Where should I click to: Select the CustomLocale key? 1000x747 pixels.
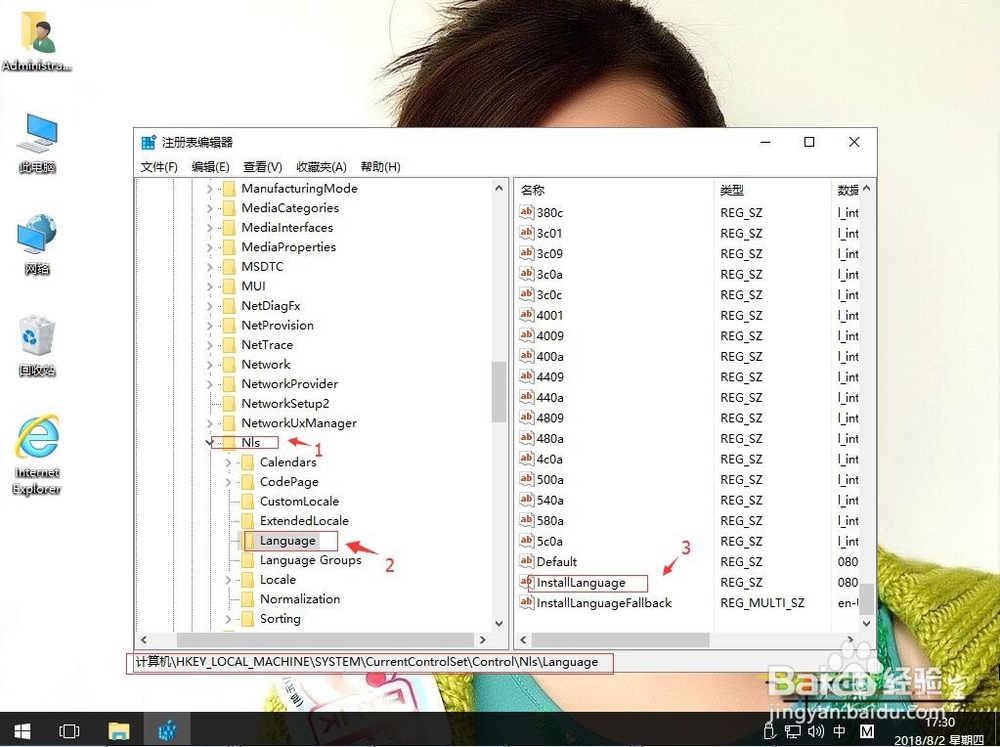(299, 501)
